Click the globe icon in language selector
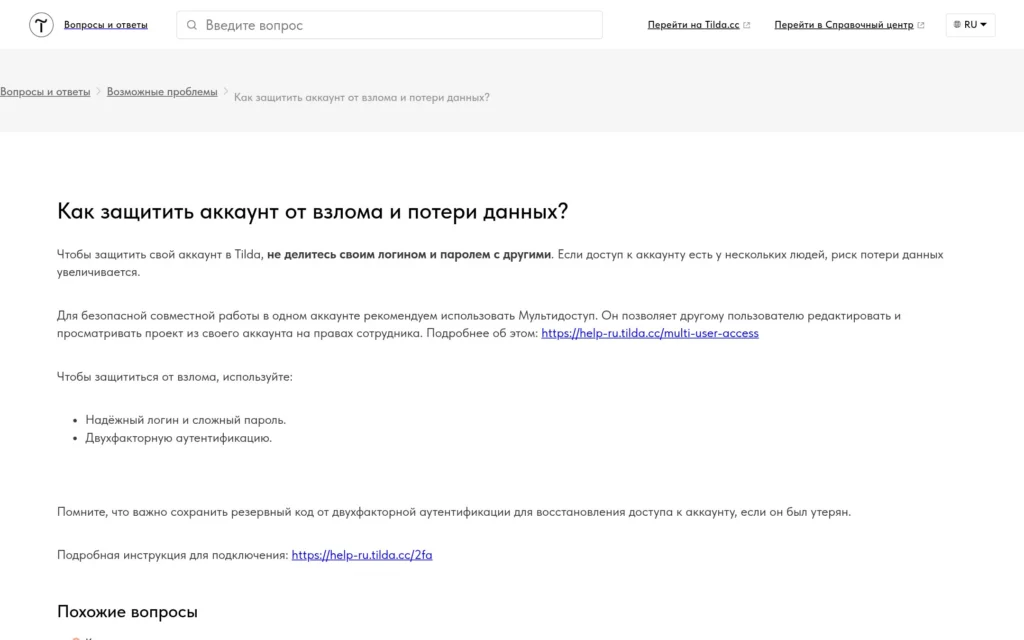Screen dimensions: 1024x640 coord(957,24)
